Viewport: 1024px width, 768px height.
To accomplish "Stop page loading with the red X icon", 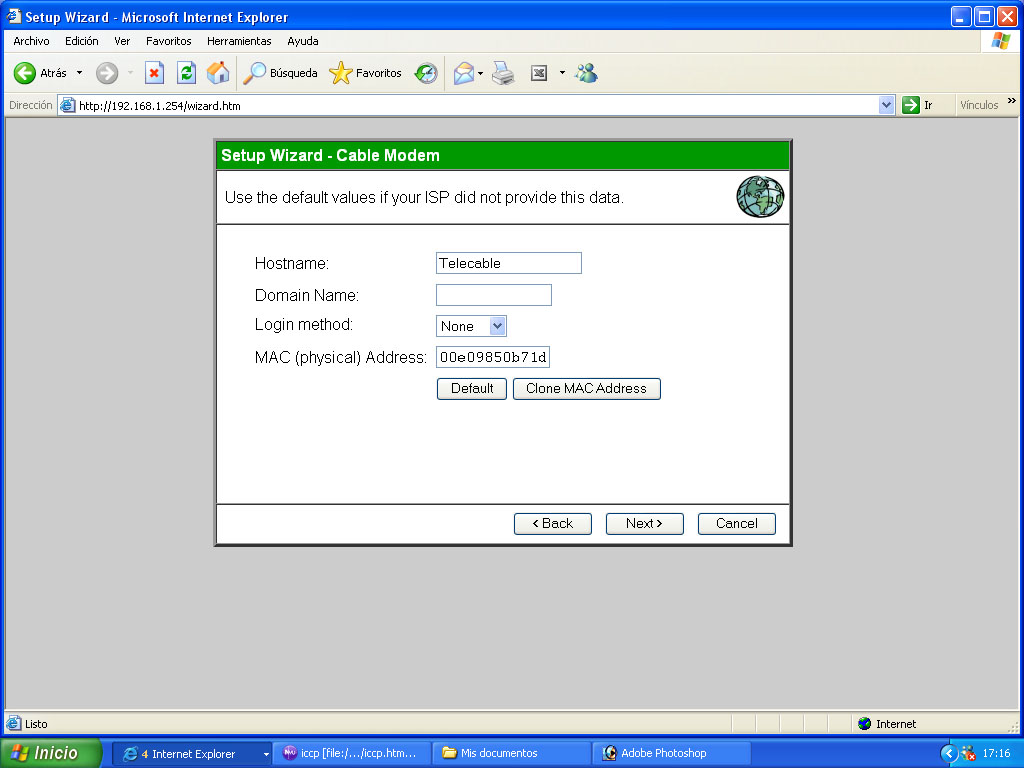I will [x=154, y=73].
